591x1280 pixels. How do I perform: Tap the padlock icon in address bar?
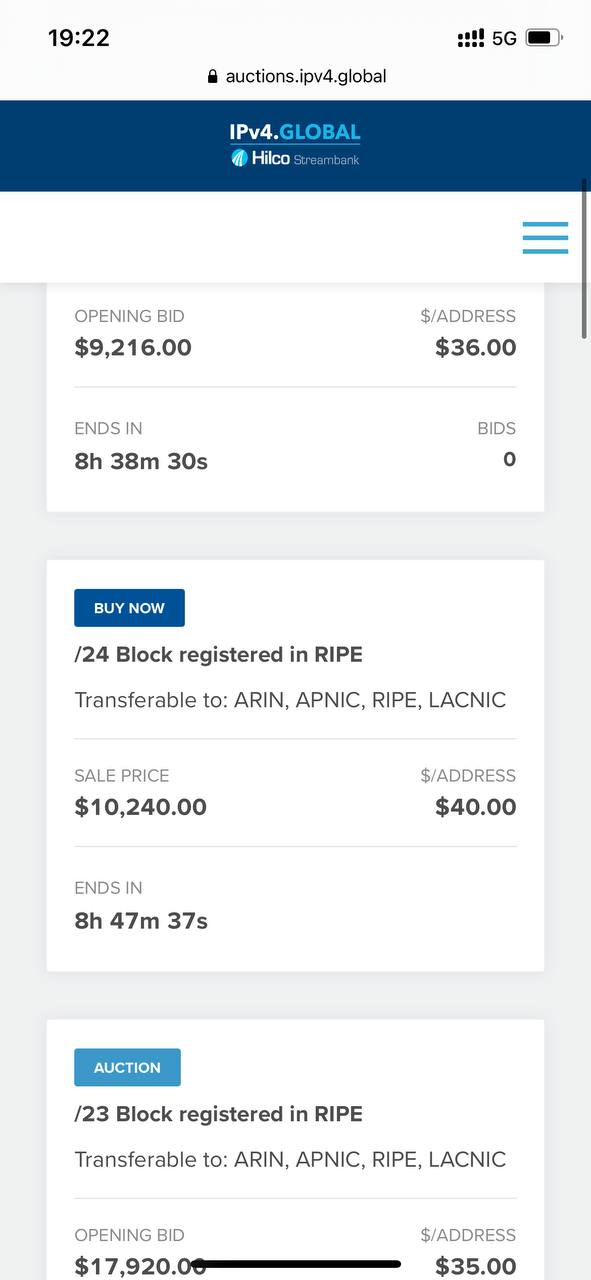212,77
